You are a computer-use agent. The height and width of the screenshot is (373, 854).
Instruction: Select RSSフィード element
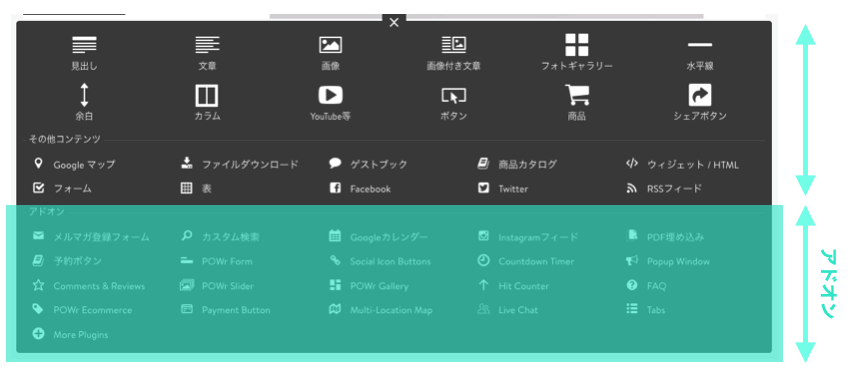coord(664,189)
